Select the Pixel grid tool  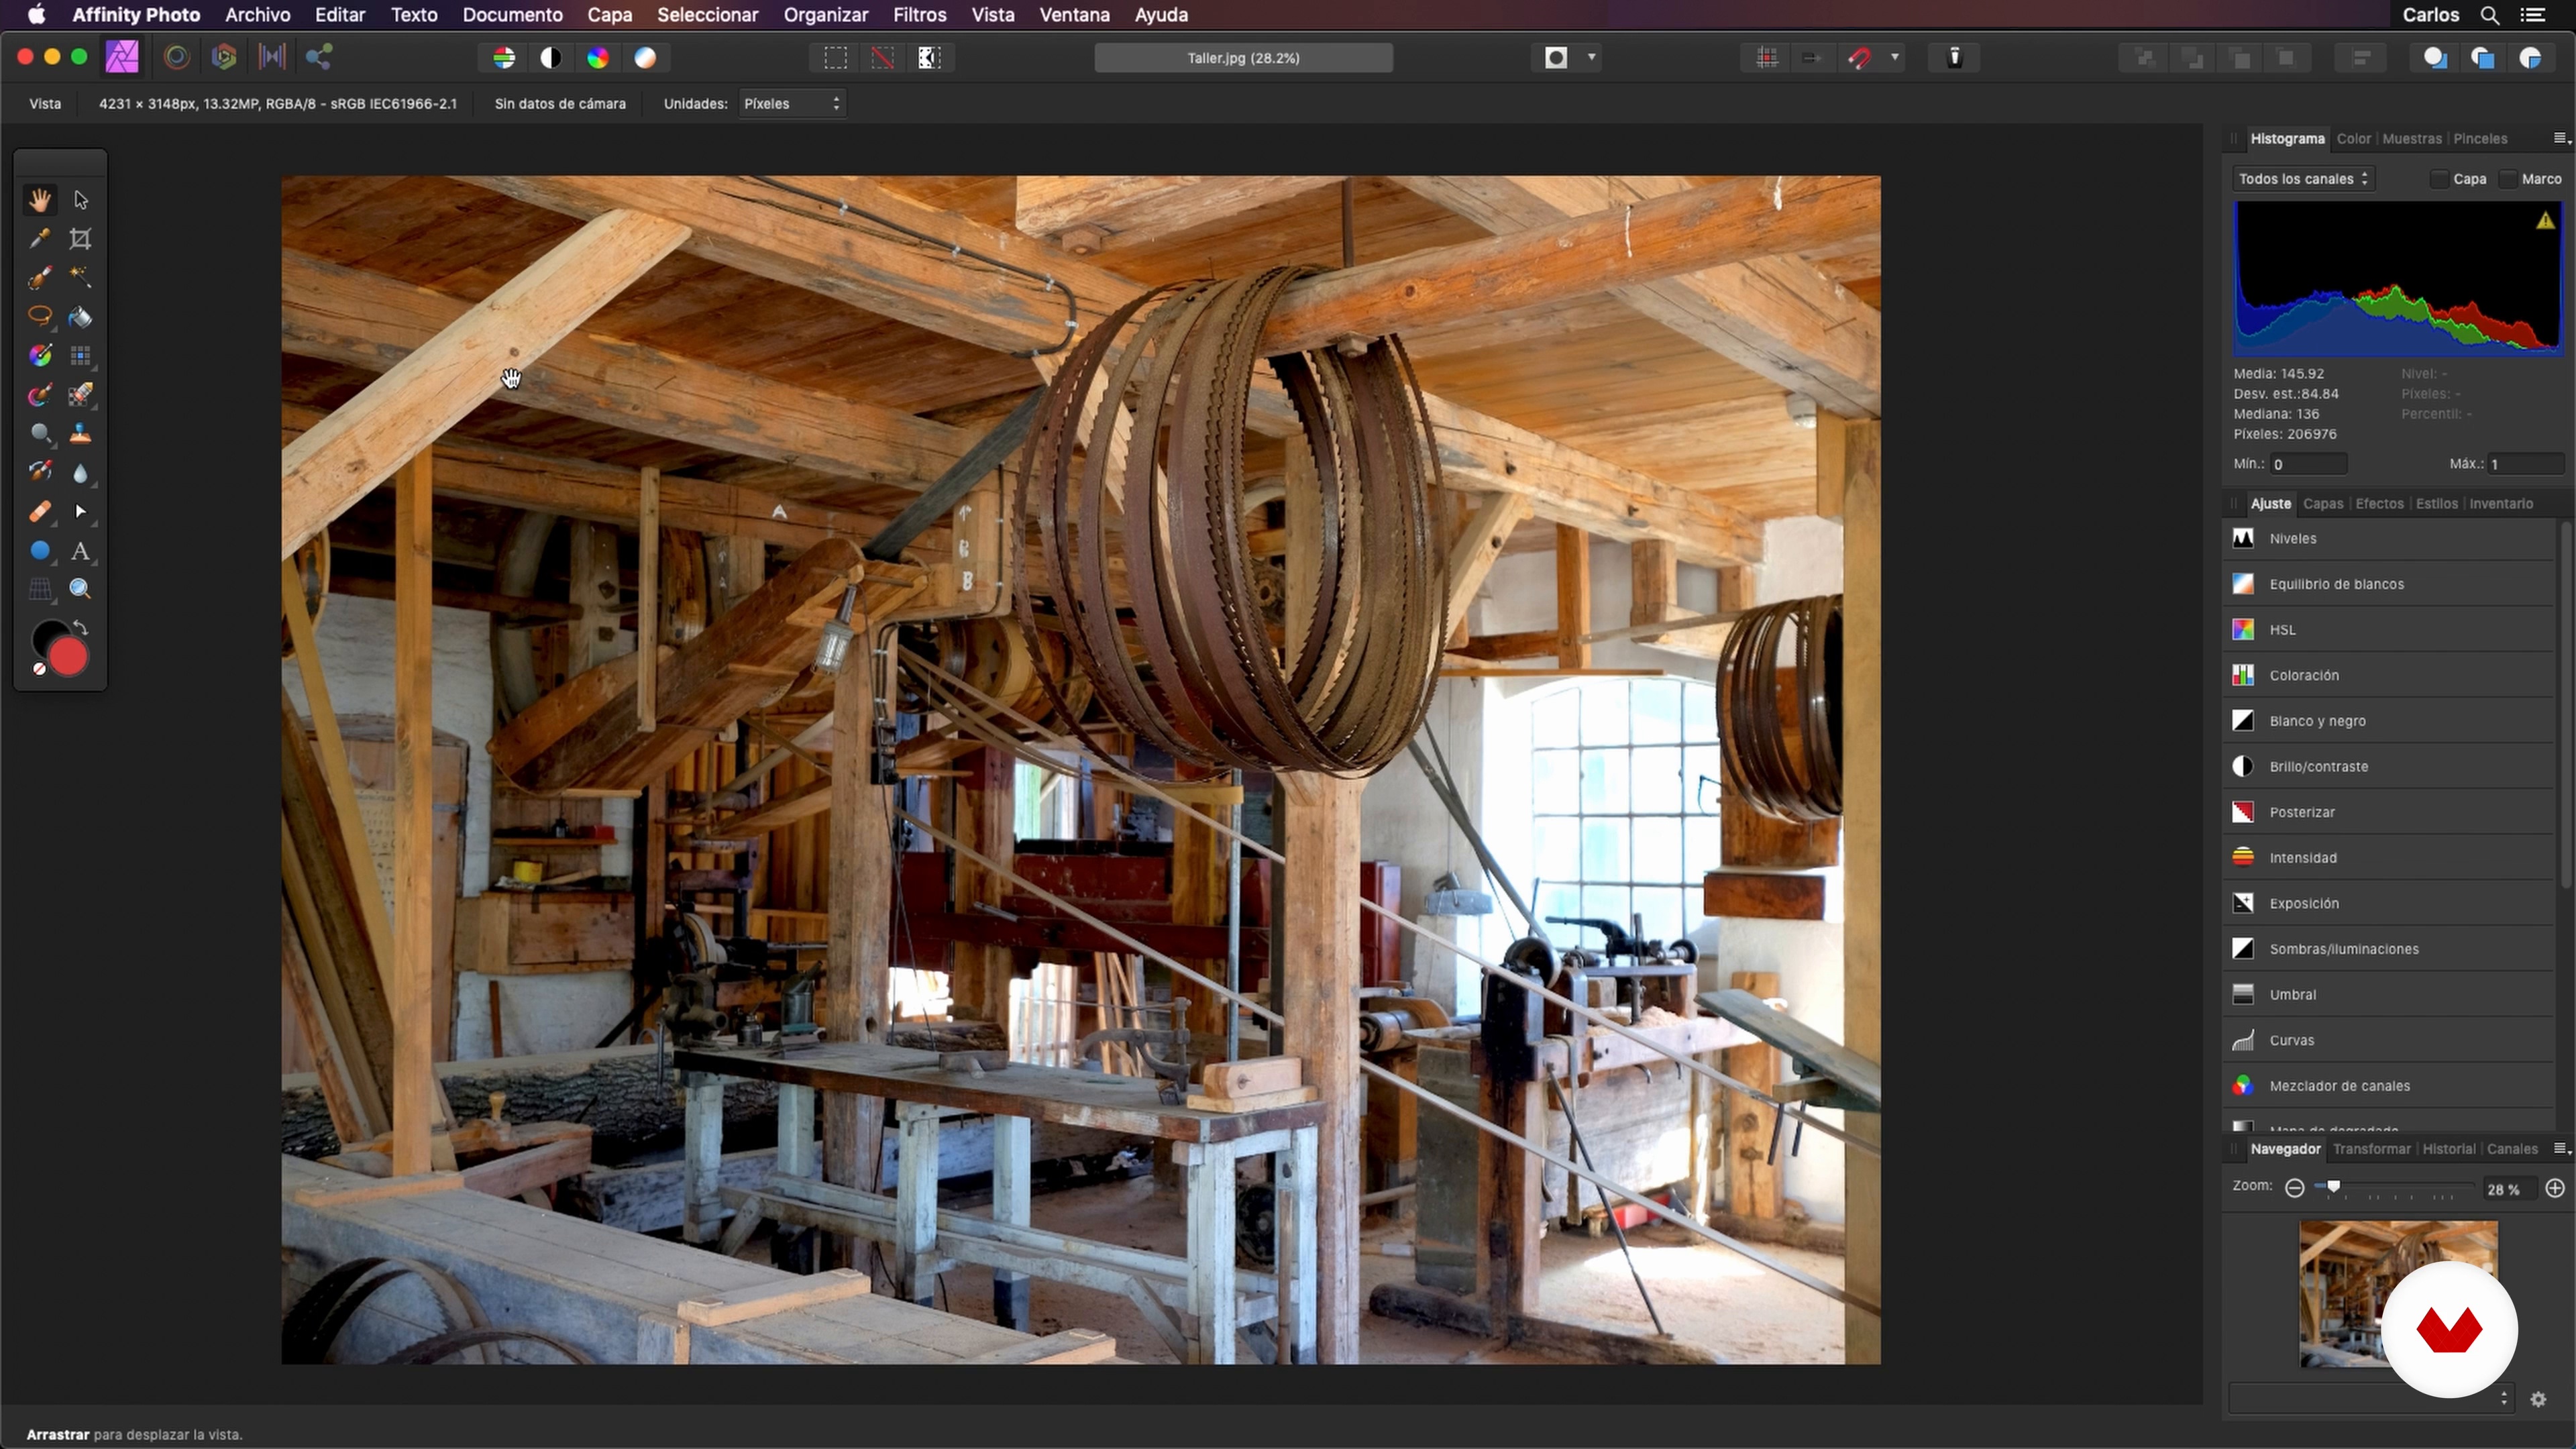(81, 356)
